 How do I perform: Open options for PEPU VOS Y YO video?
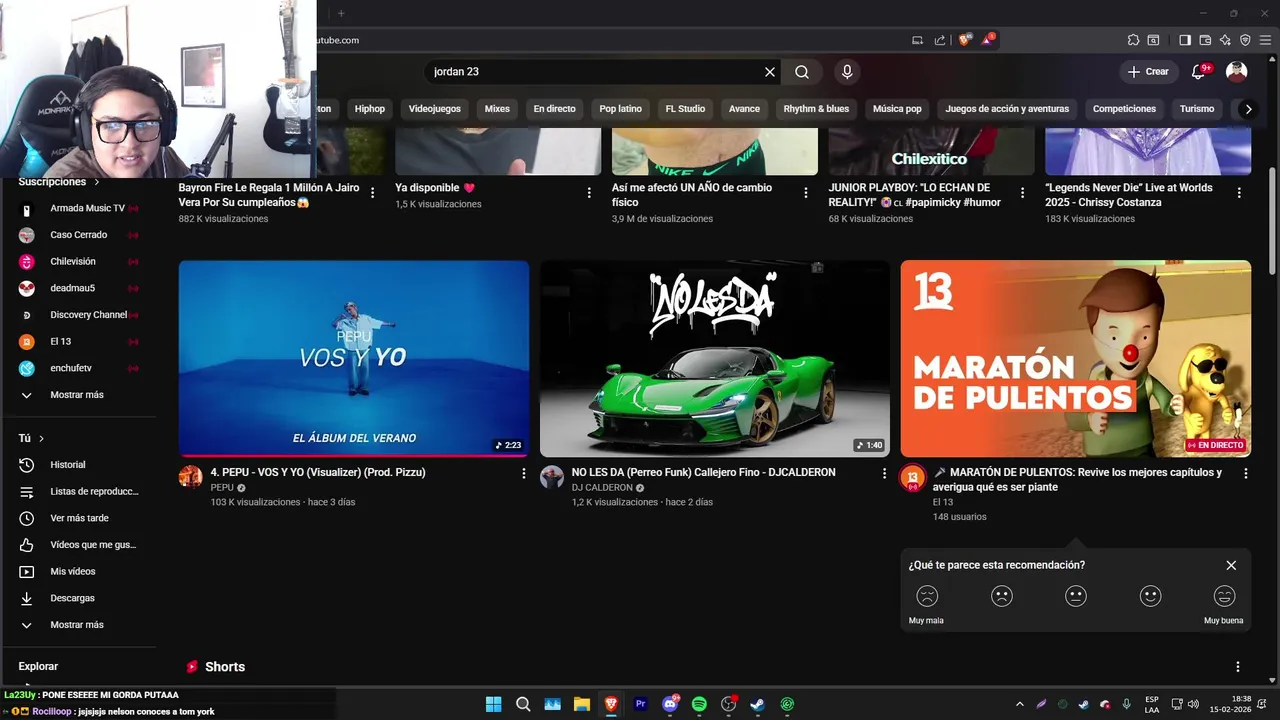click(x=523, y=473)
